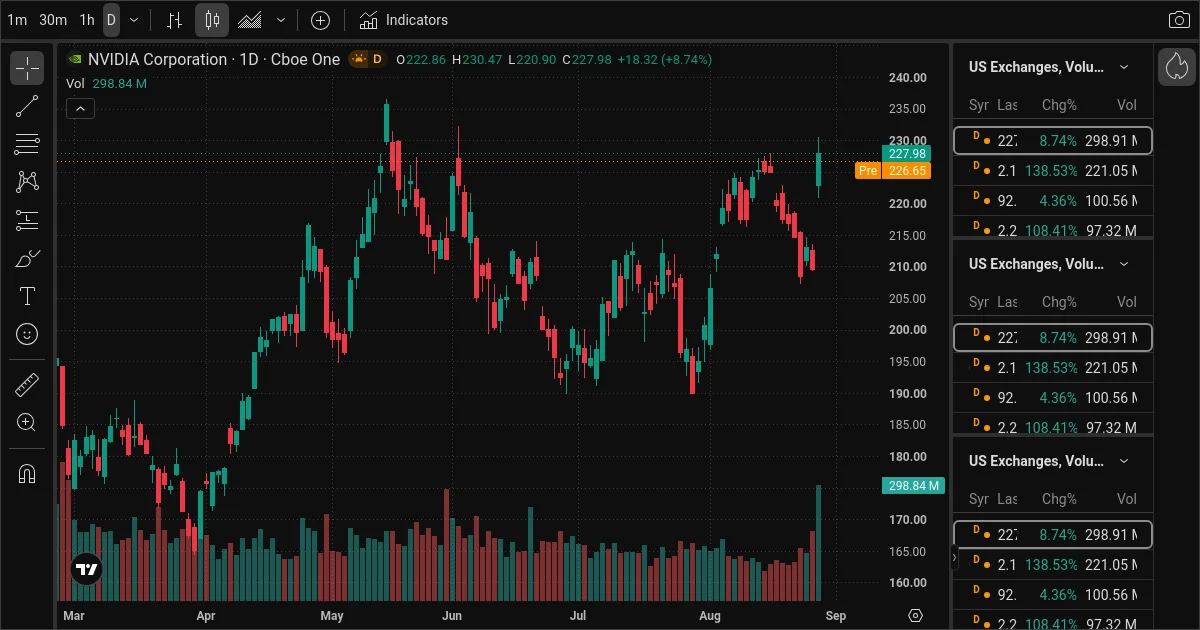Select the 4.36% row in the top hotlist
Screen dimensions: 1200x630
[x=1053, y=201]
